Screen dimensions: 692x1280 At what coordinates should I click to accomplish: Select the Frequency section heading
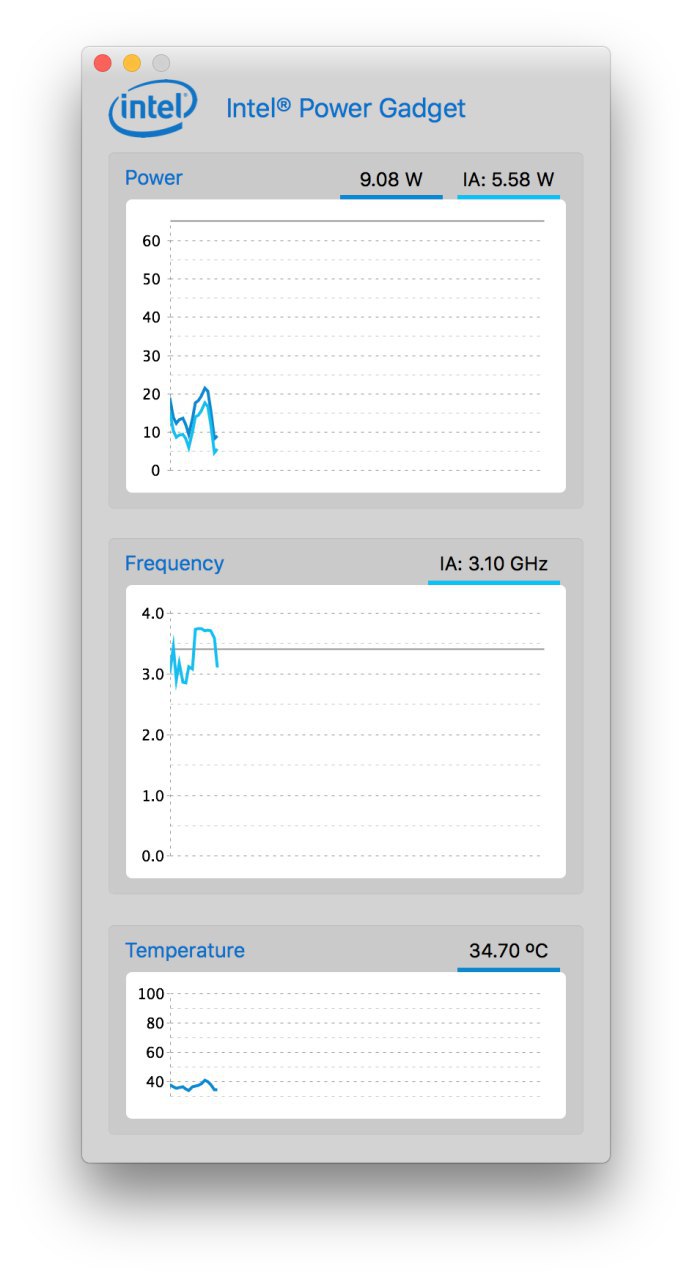click(x=174, y=564)
